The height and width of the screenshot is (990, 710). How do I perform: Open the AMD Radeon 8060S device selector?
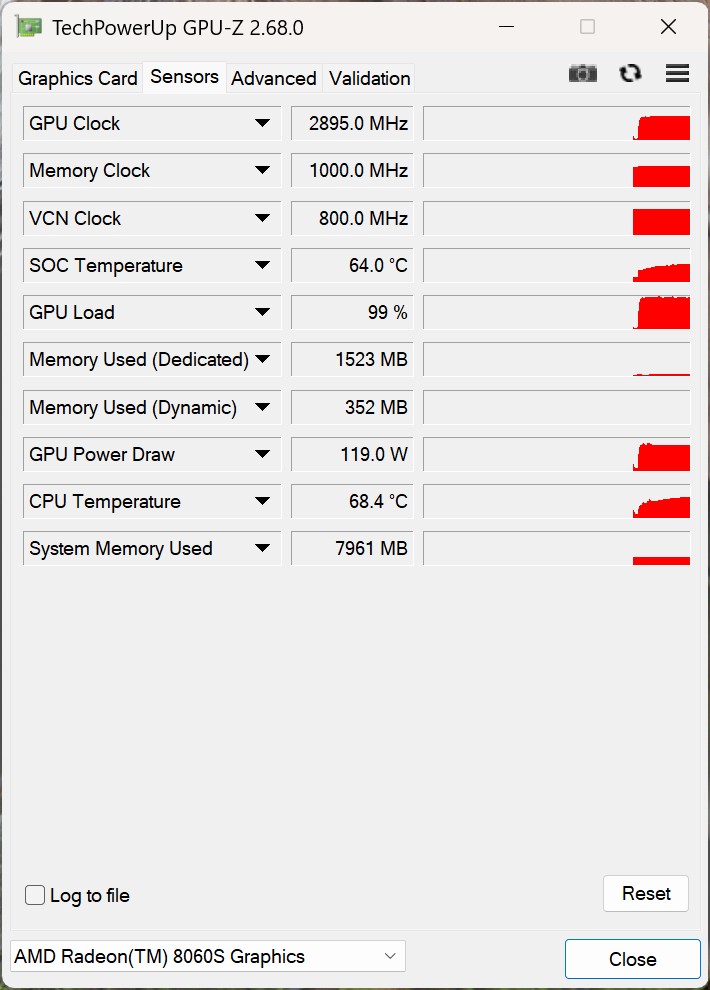pyautogui.click(x=208, y=956)
